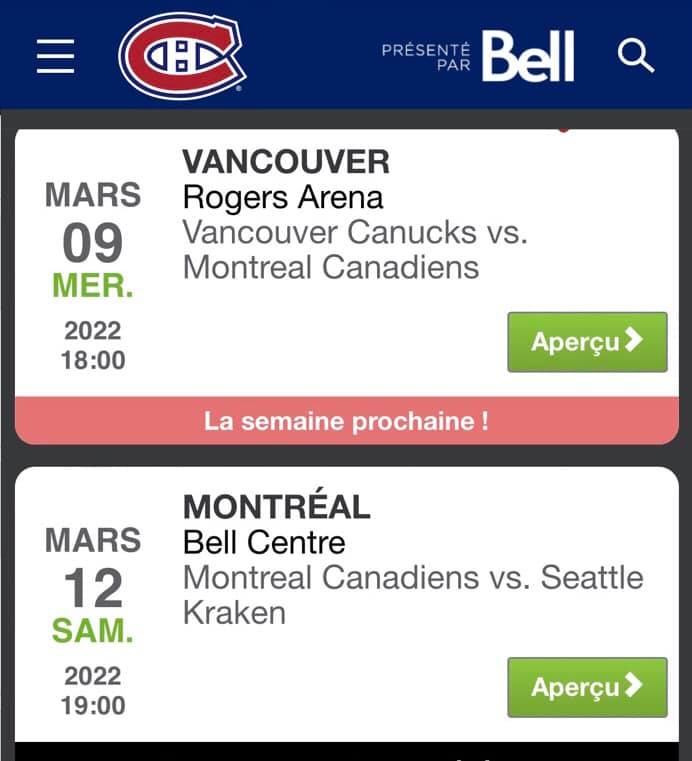
Task: Click the Aperçu button for Vancouver game
Action: coord(587,342)
